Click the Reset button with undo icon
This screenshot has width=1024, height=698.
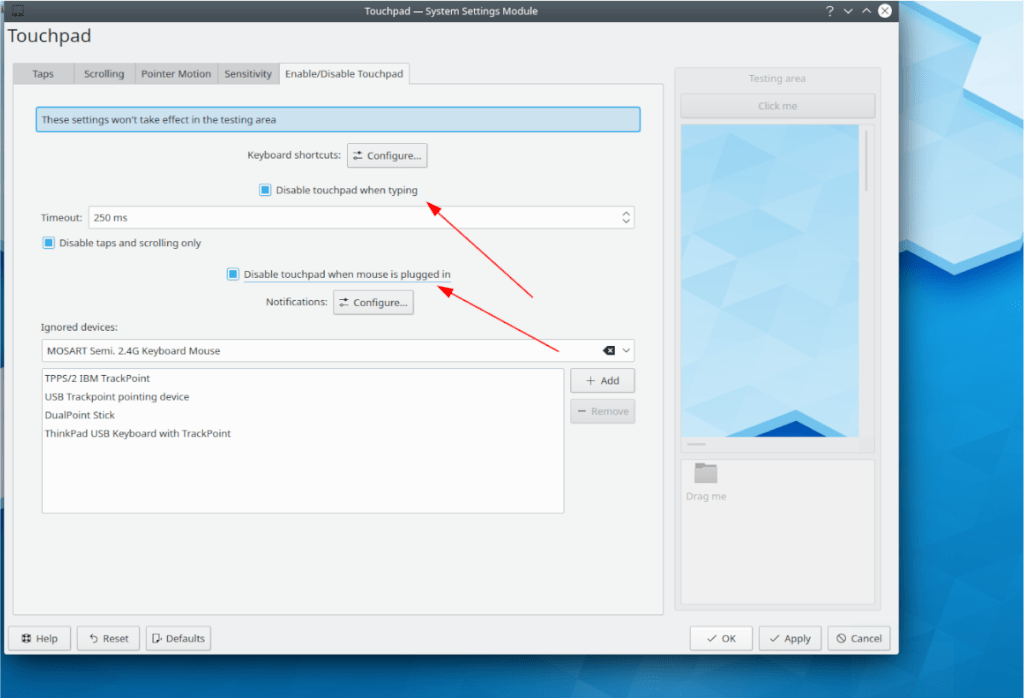[x=108, y=638]
